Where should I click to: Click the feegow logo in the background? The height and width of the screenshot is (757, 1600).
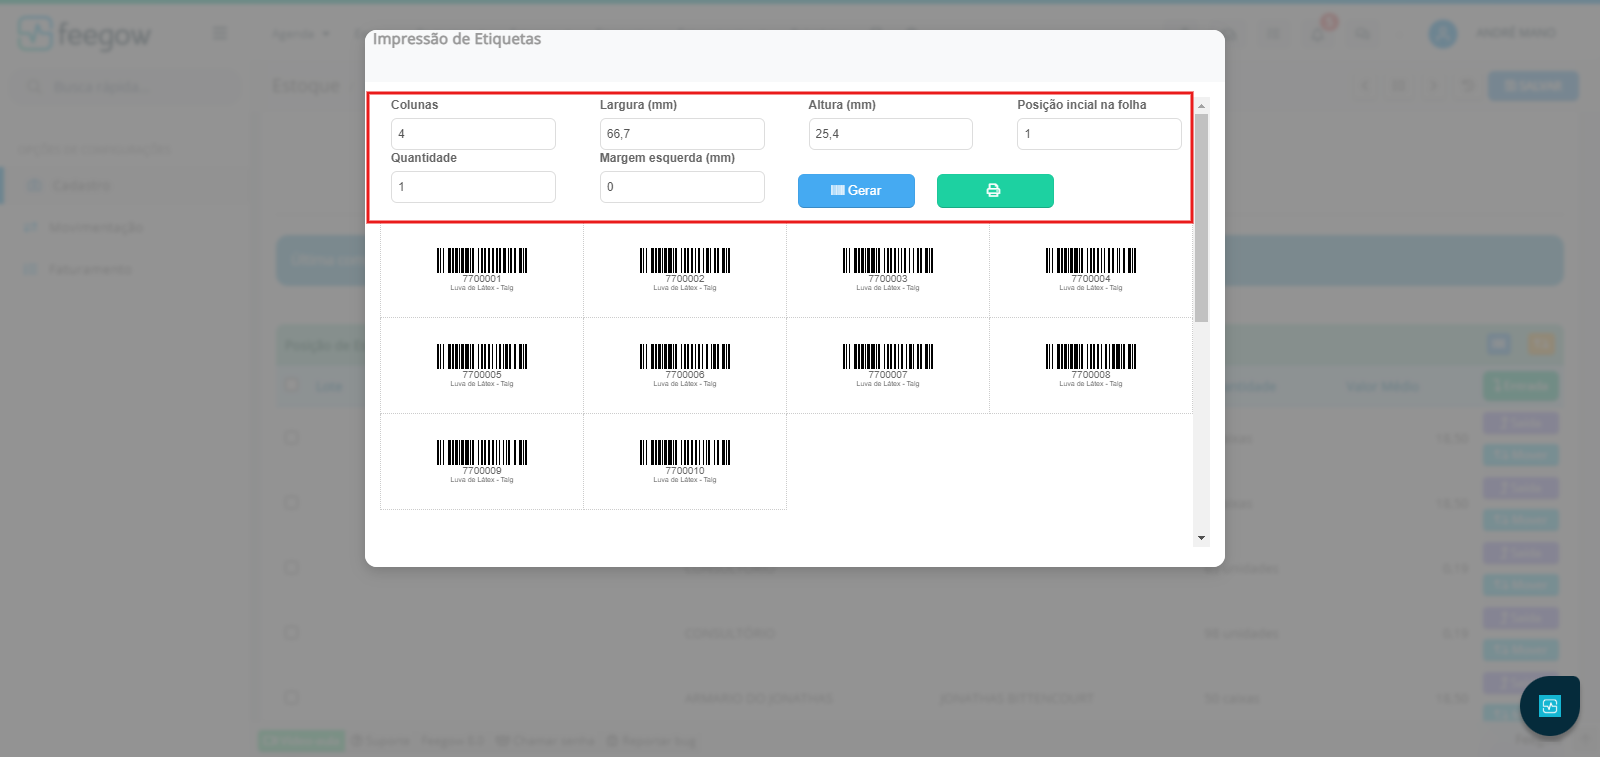pyautogui.click(x=85, y=34)
